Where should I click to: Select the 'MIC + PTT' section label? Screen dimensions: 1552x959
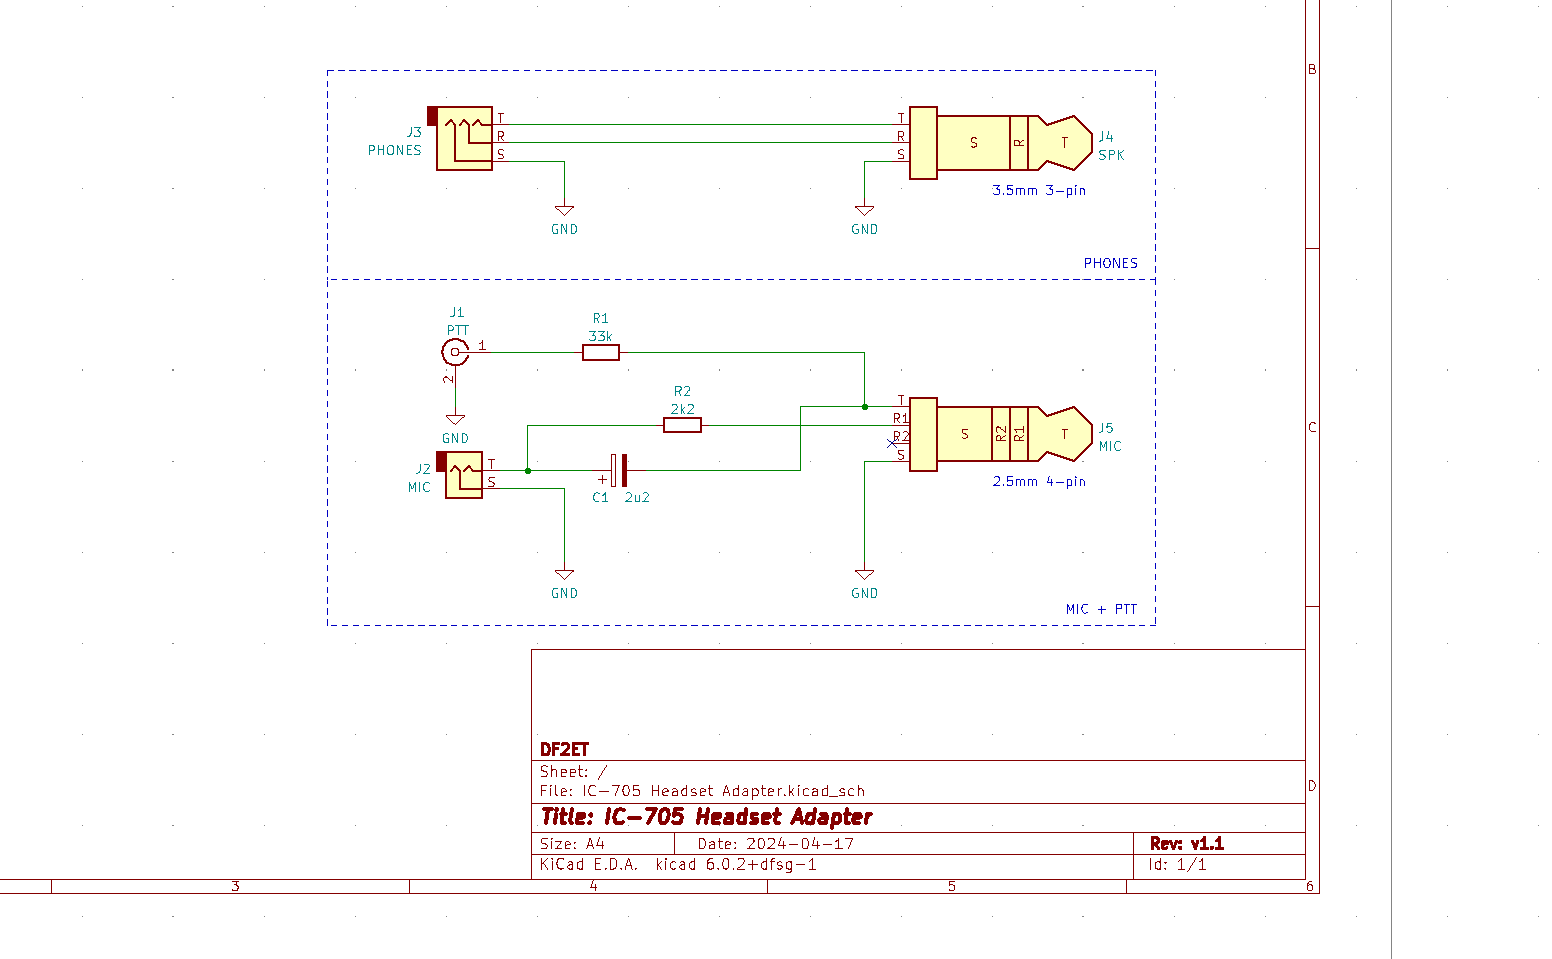1101,609
